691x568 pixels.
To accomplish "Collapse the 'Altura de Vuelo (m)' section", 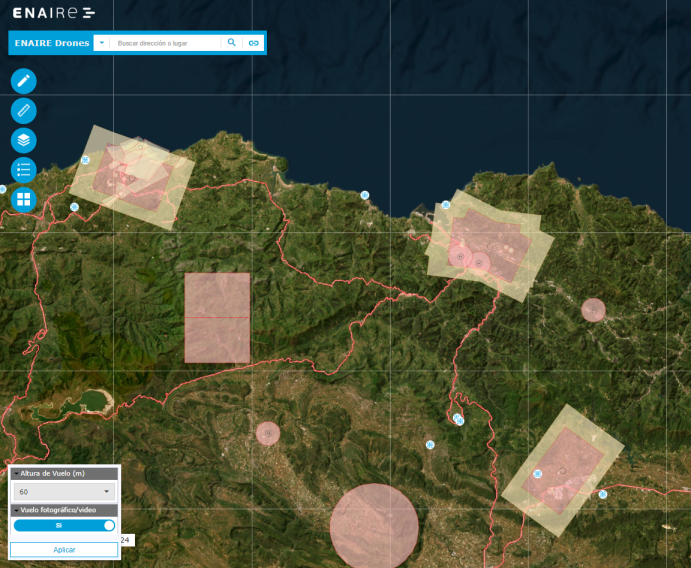I will (64, 473).
